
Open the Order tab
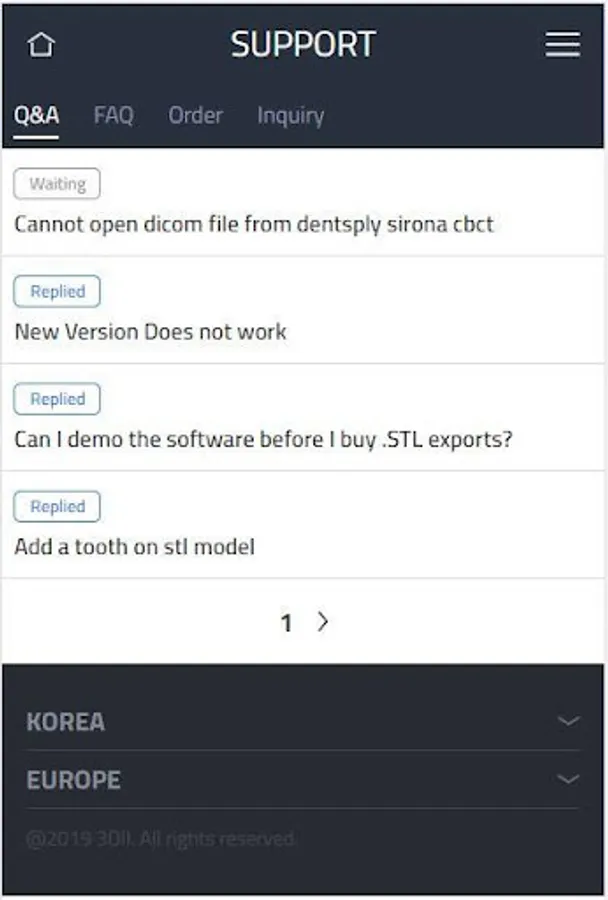pyautogui.click(x=195, y=115)
